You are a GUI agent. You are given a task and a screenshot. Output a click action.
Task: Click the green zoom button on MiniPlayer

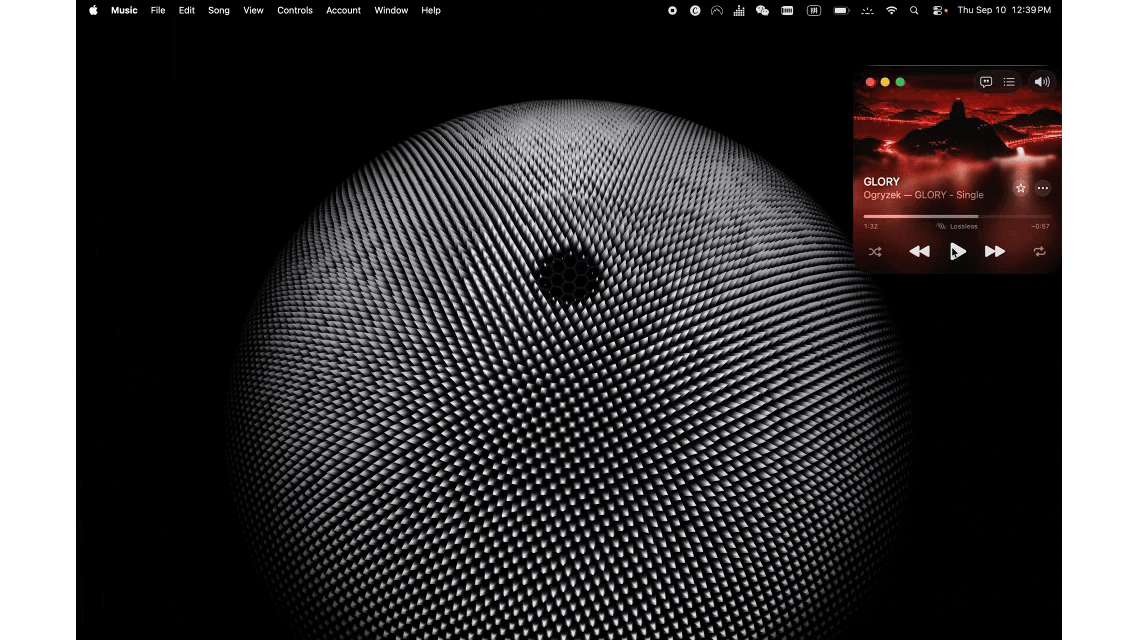click(x=901, y=82)
